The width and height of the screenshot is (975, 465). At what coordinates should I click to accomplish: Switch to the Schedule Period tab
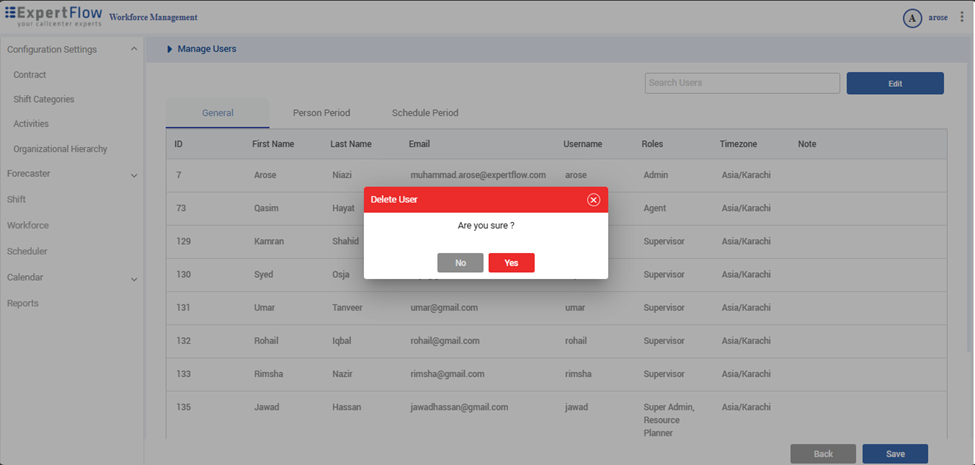[x=425, y=113]
